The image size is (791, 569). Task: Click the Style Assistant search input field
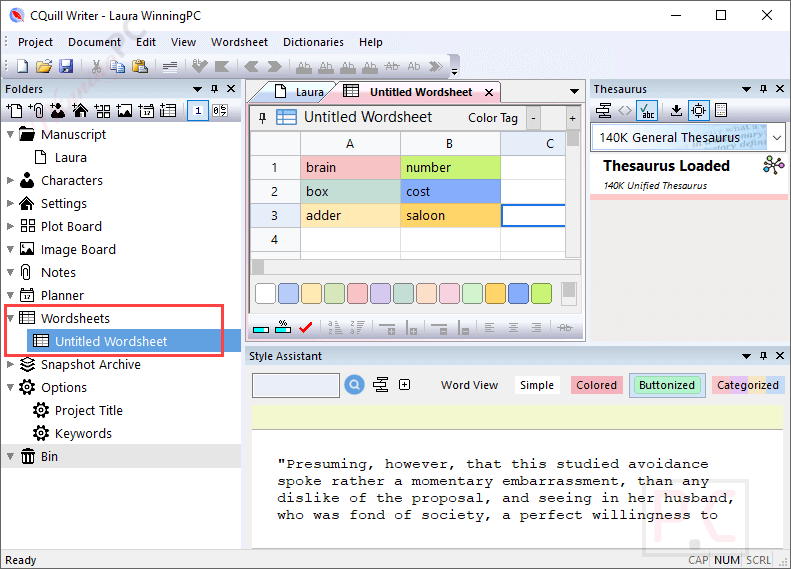296,385
